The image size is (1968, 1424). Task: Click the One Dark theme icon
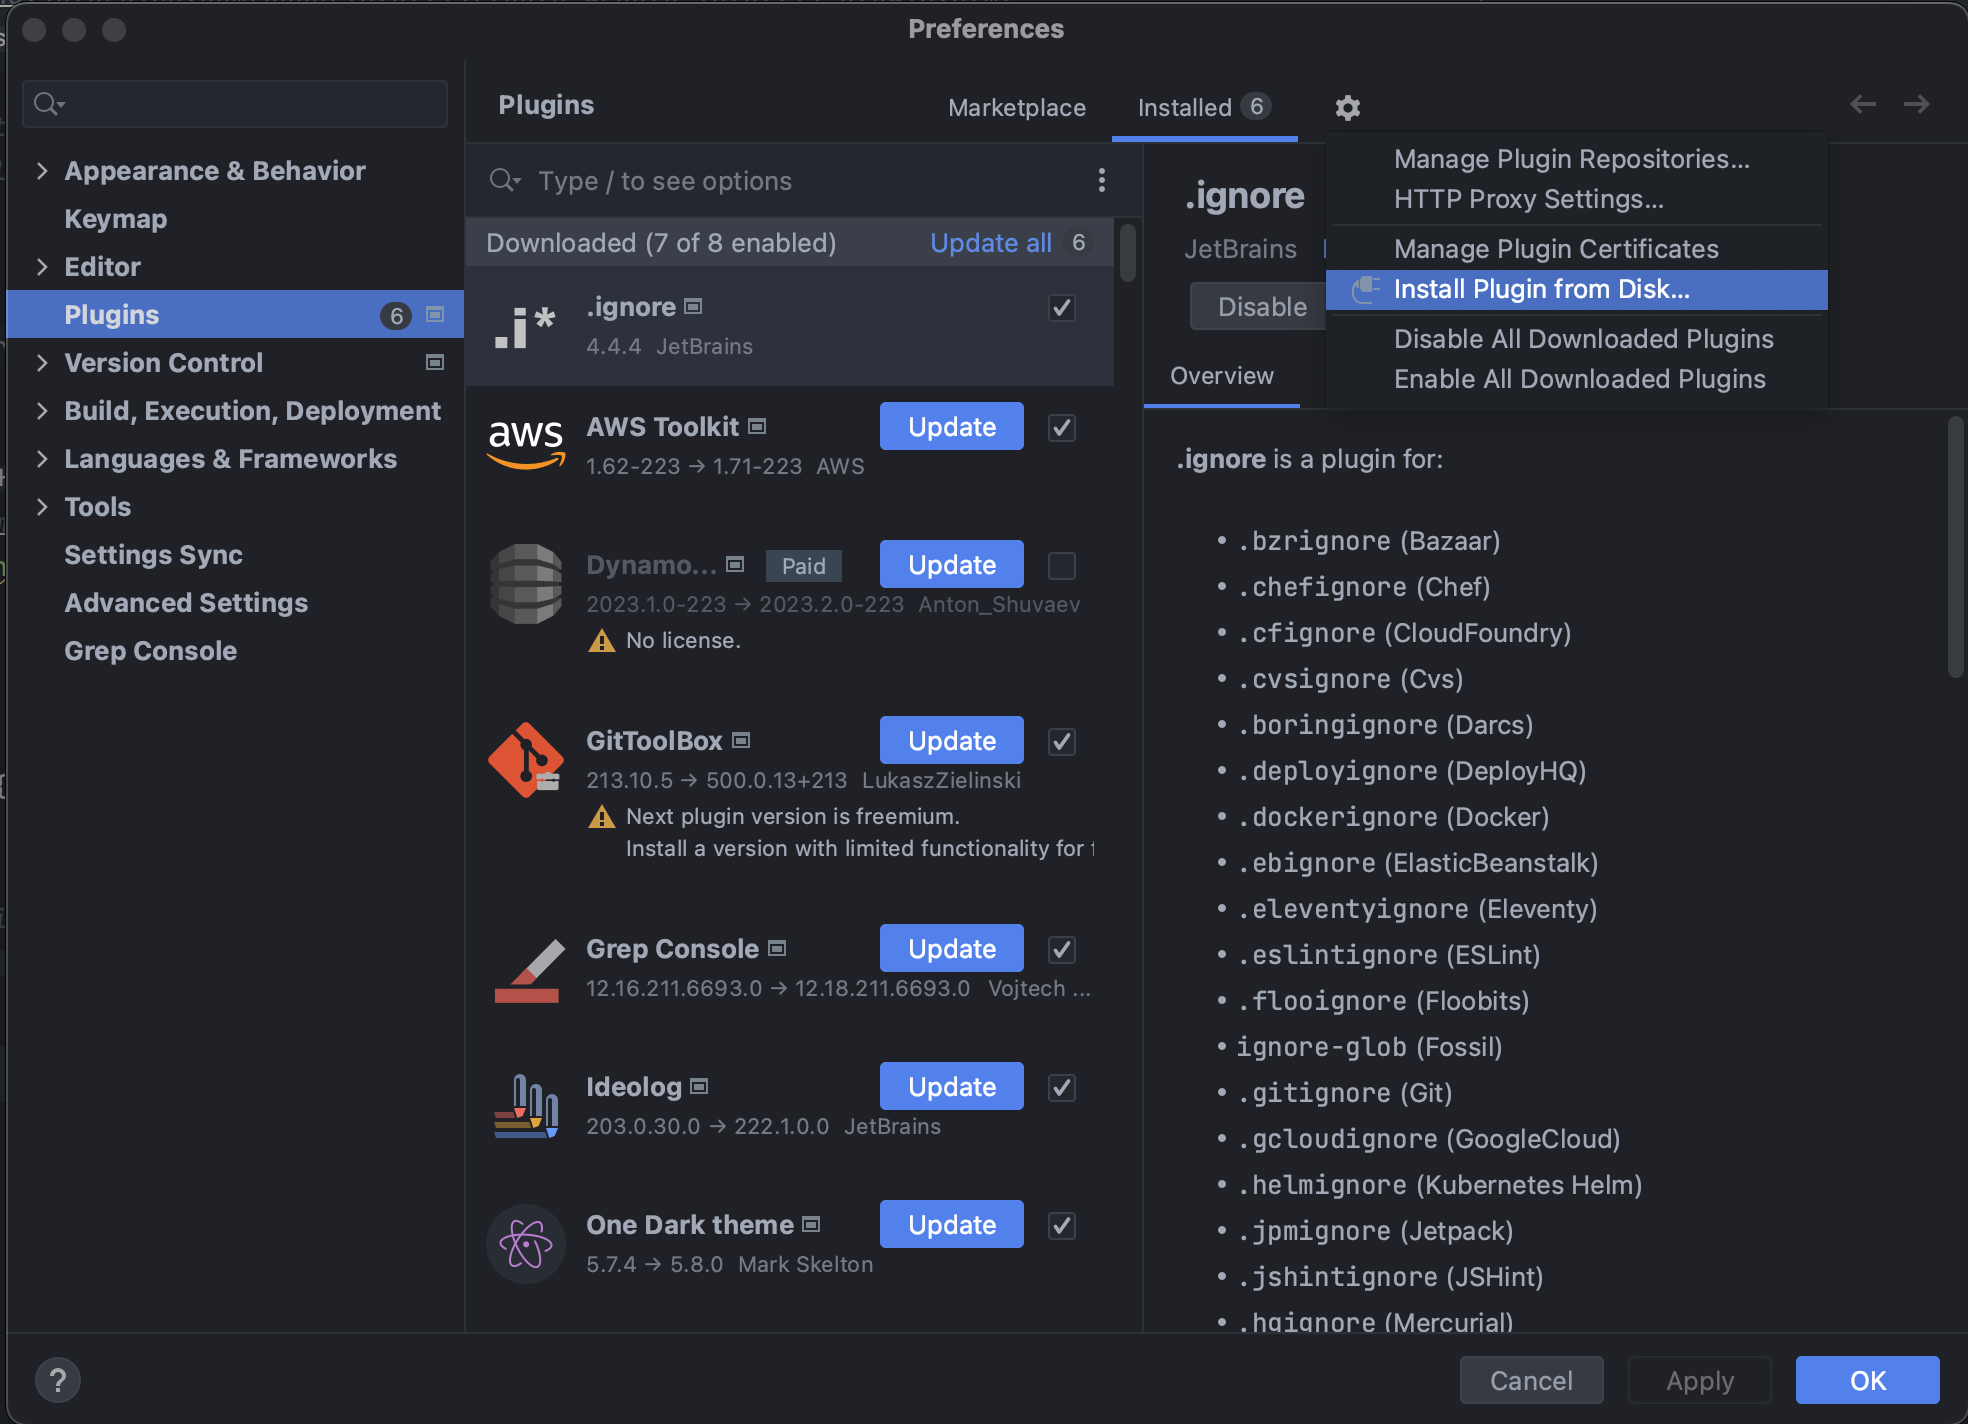click(526, 1244)
